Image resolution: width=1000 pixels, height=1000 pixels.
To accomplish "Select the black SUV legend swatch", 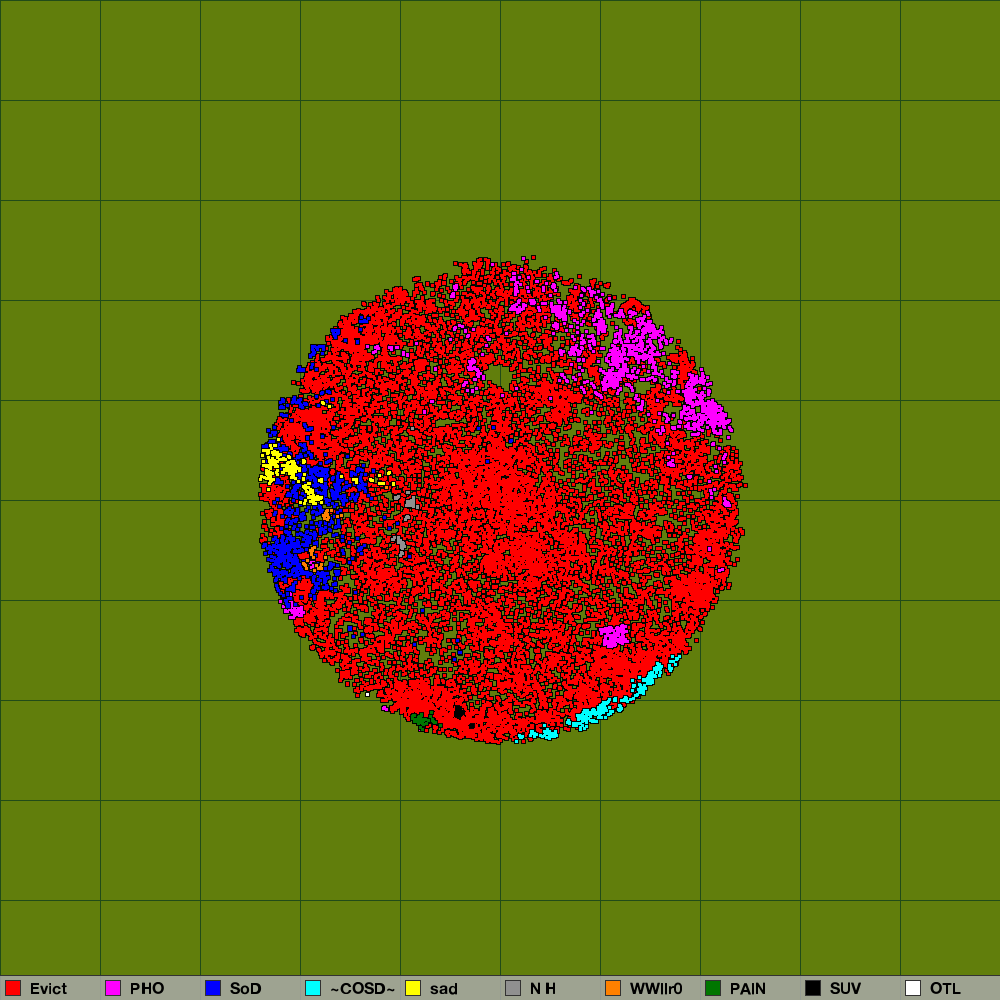I will point(813,988).
